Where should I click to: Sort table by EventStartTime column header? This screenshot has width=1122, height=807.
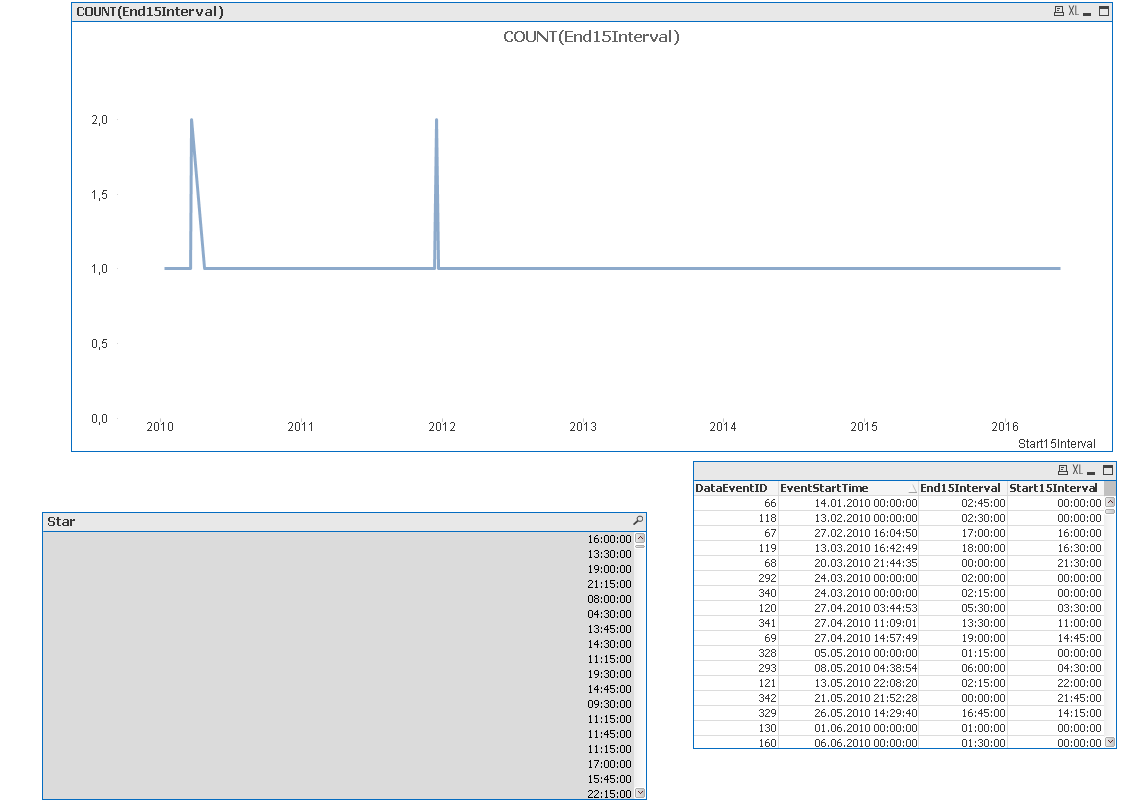point(847,488)
